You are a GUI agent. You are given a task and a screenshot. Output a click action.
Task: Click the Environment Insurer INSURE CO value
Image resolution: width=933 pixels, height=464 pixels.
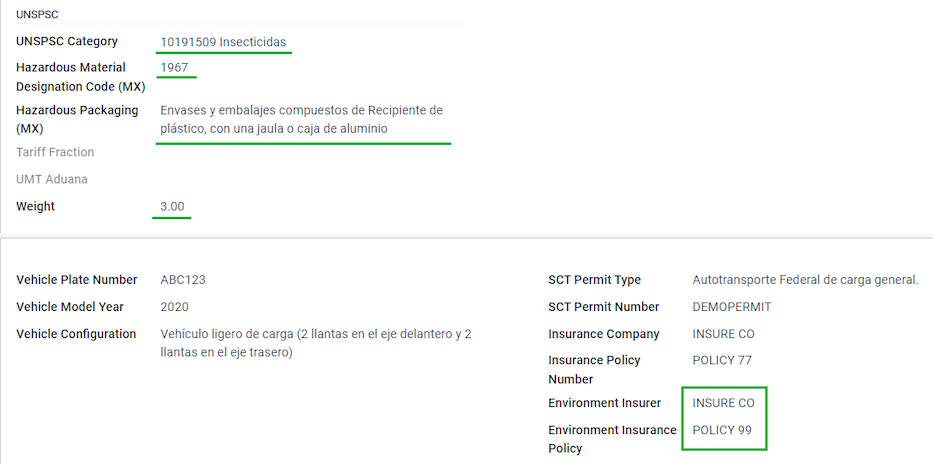724,403
